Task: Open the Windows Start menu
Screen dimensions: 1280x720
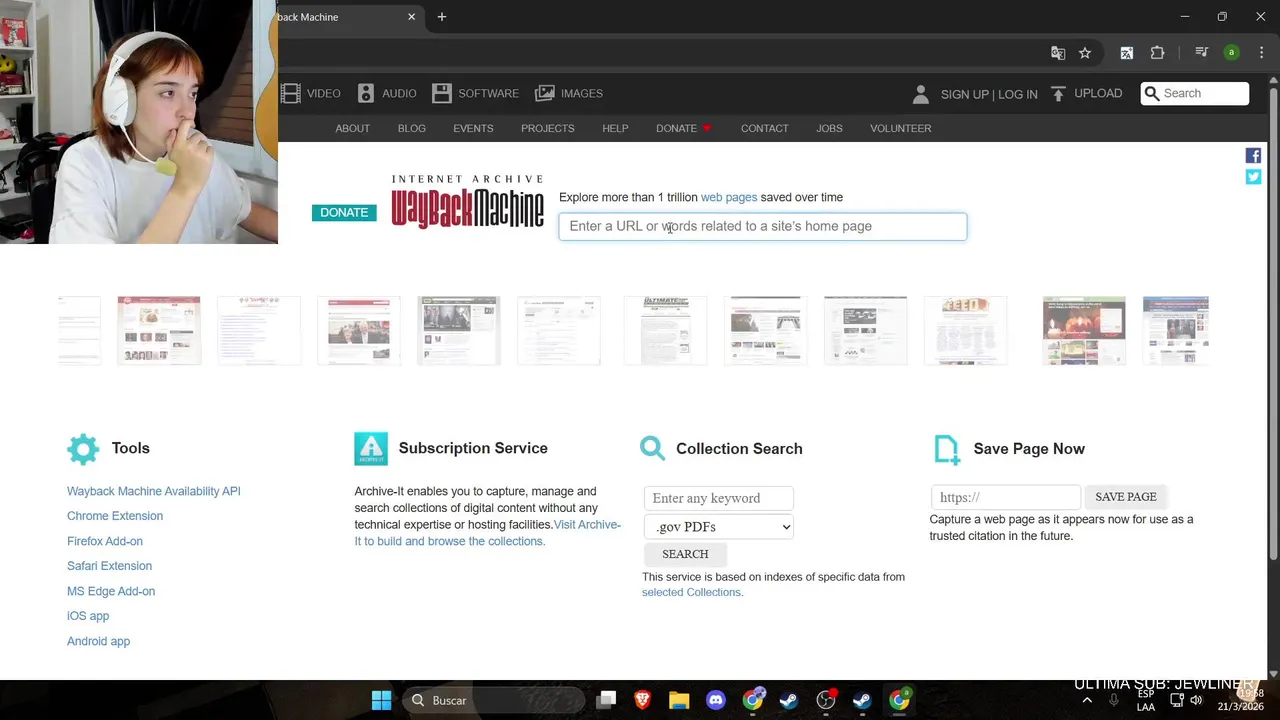Action: point(381,700)
